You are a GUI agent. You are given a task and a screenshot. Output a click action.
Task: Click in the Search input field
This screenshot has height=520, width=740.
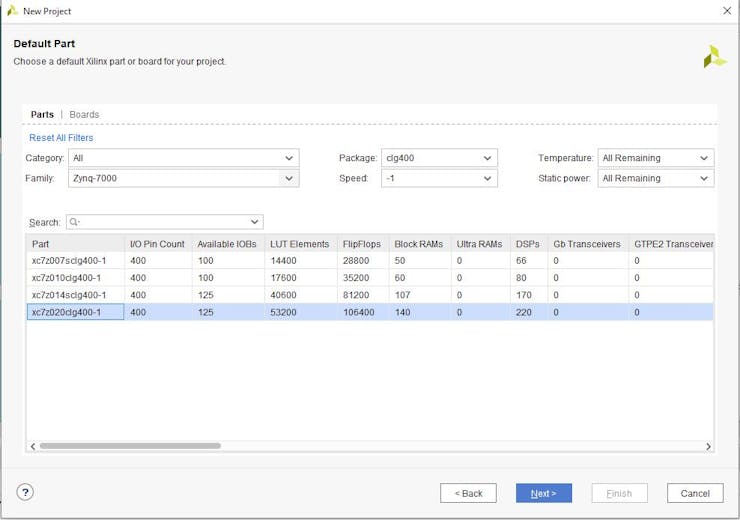165,222
